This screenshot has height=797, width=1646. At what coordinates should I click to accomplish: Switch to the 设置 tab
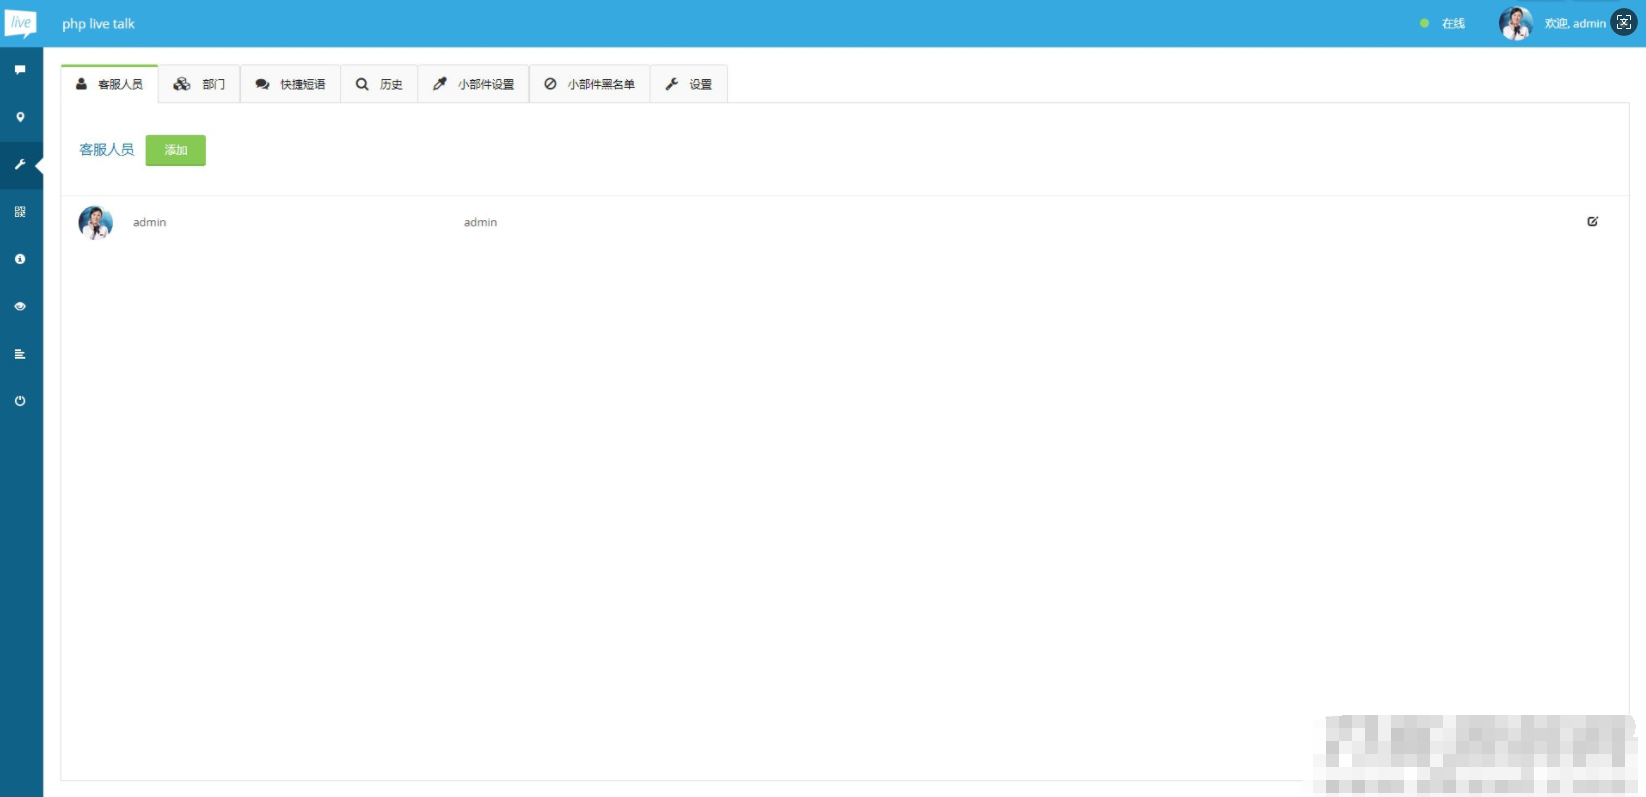(x=689, y=84)
